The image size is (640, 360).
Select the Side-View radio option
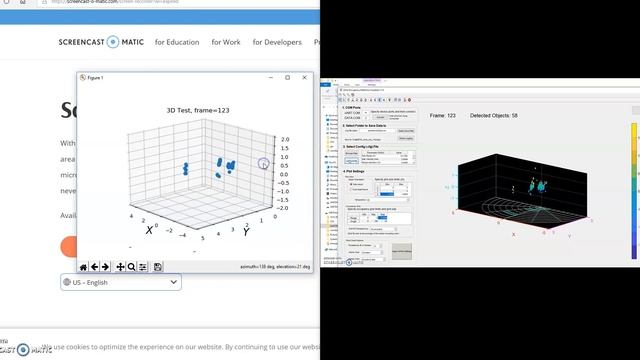pos(351,184)
